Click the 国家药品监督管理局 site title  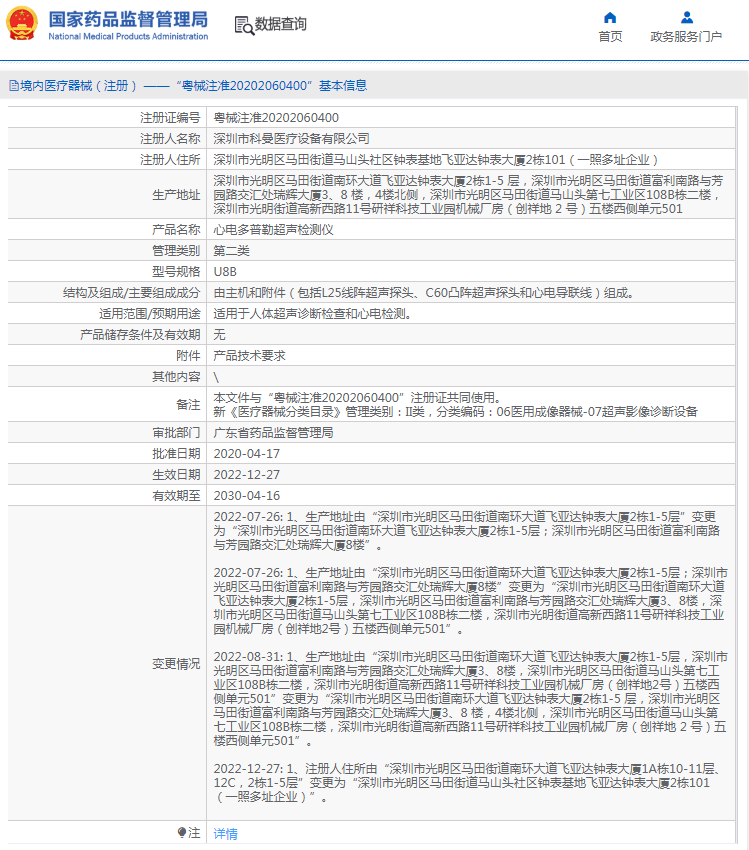point(128,20)
